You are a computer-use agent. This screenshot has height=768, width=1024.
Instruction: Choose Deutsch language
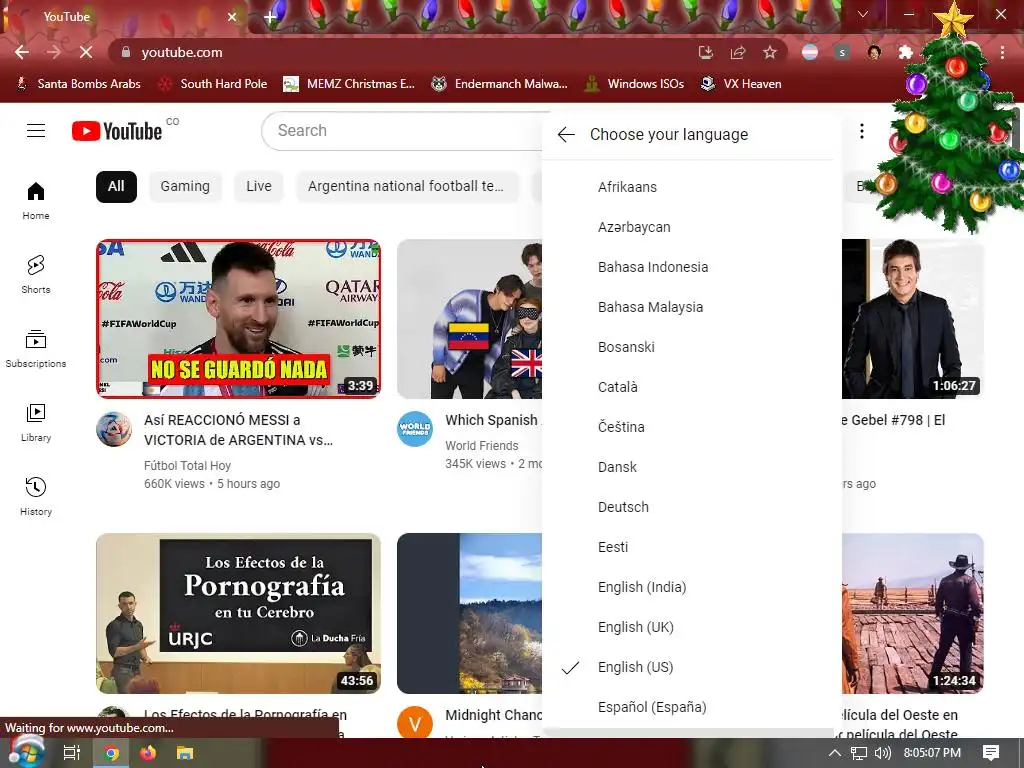(692, 507)
